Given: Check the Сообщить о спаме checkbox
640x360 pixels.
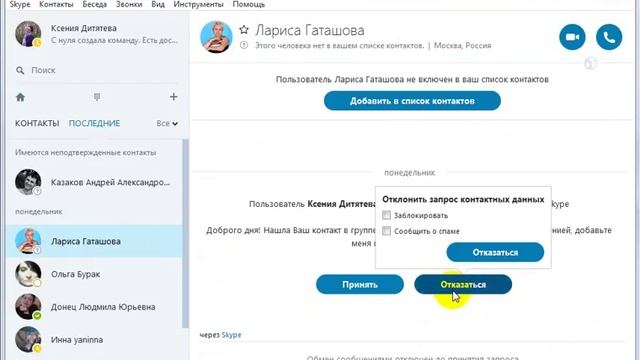Looking at the screenshot, I should point(386,231).
